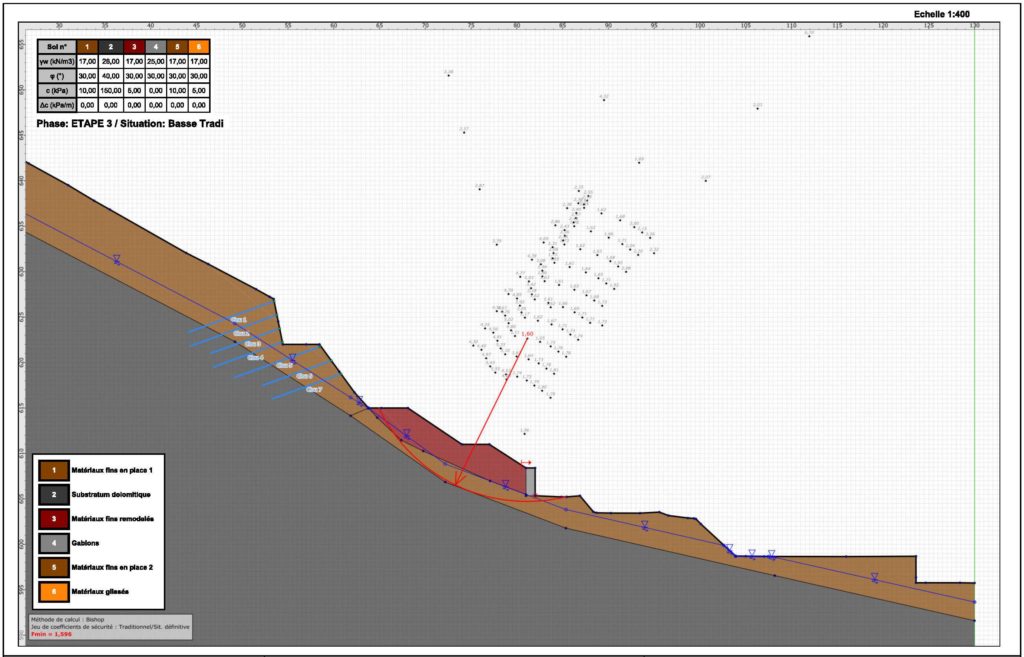The width and height of the screenshot is (1024, 657).
Task: Click the orange soil 6 column header
Action: 198,47
